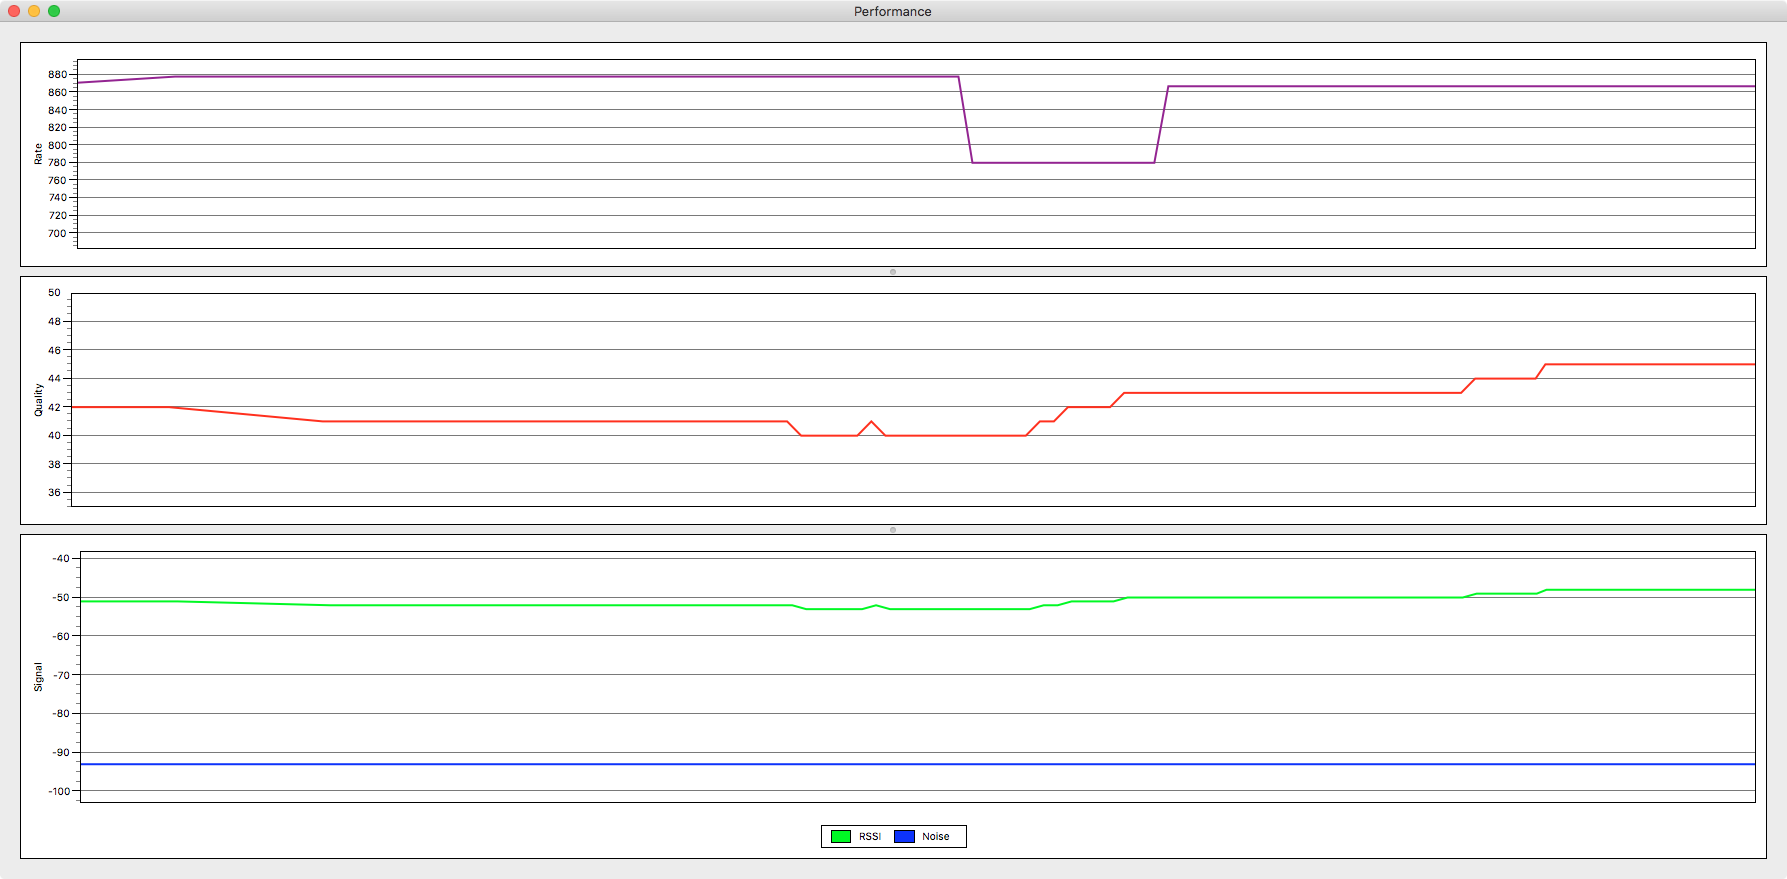Click the 36 tick on Quality axis

[54, 492]
